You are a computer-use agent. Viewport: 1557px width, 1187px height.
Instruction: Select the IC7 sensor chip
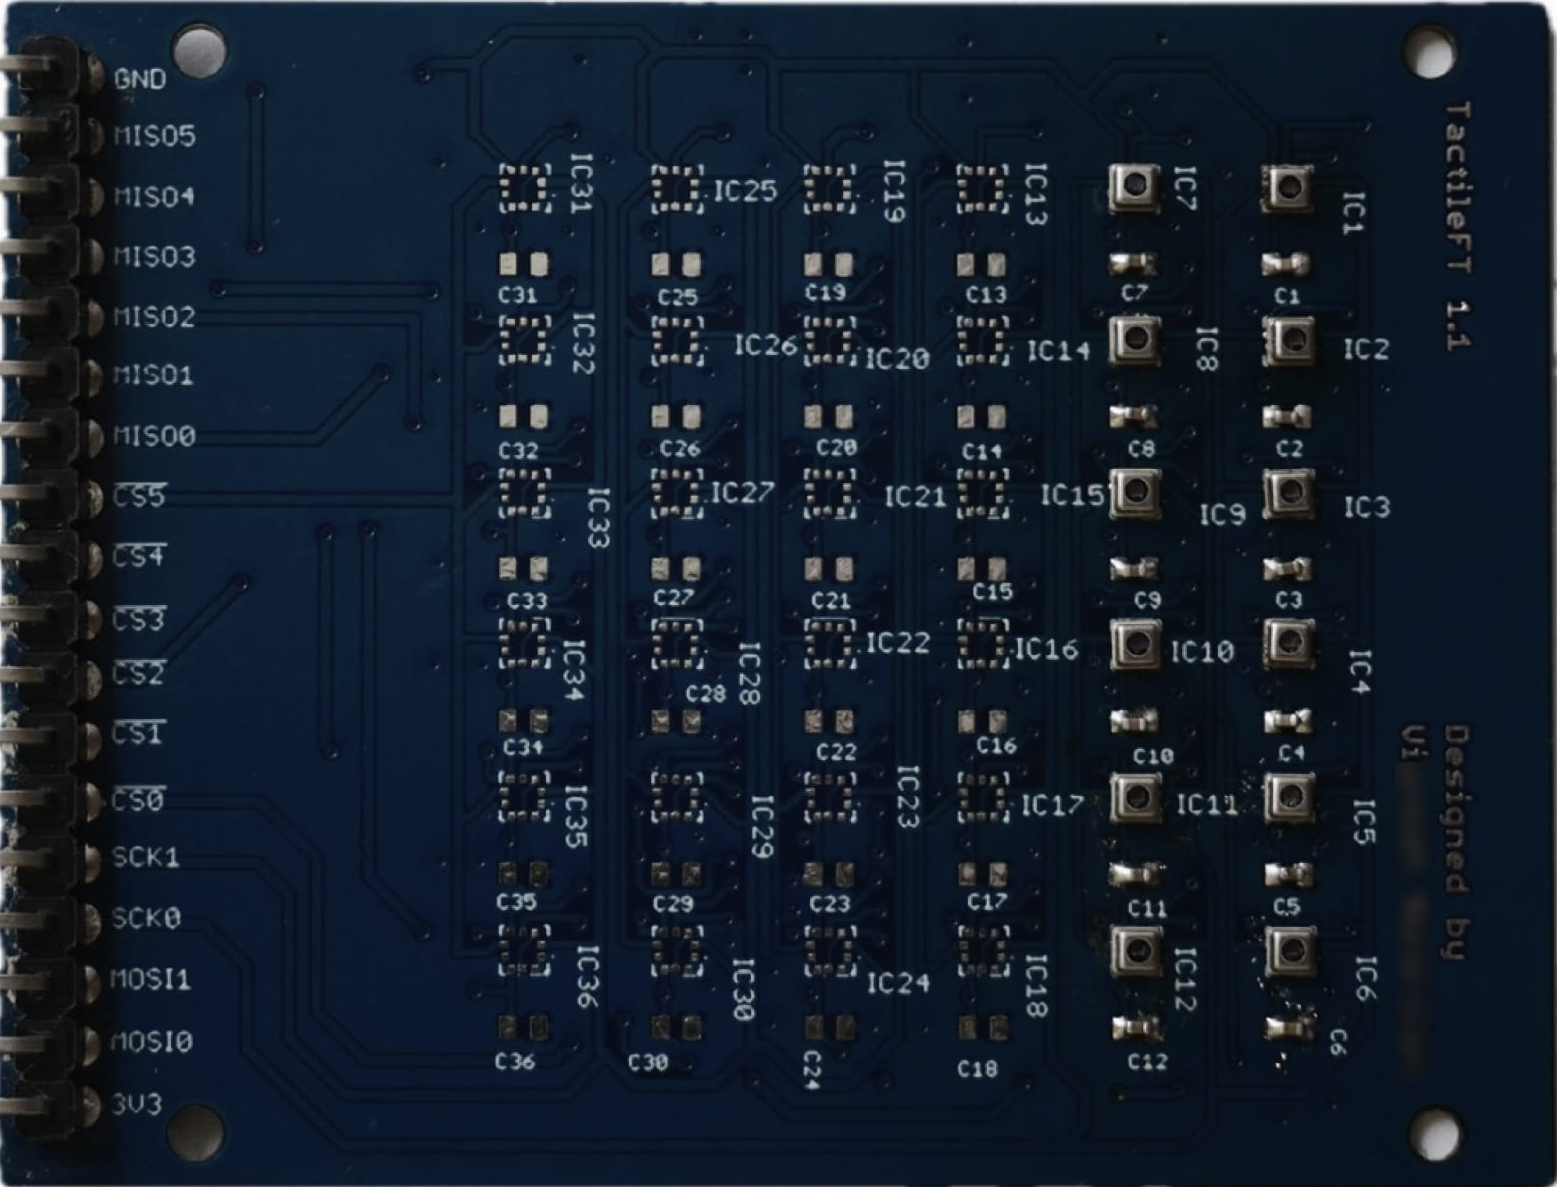point(1134,187)
